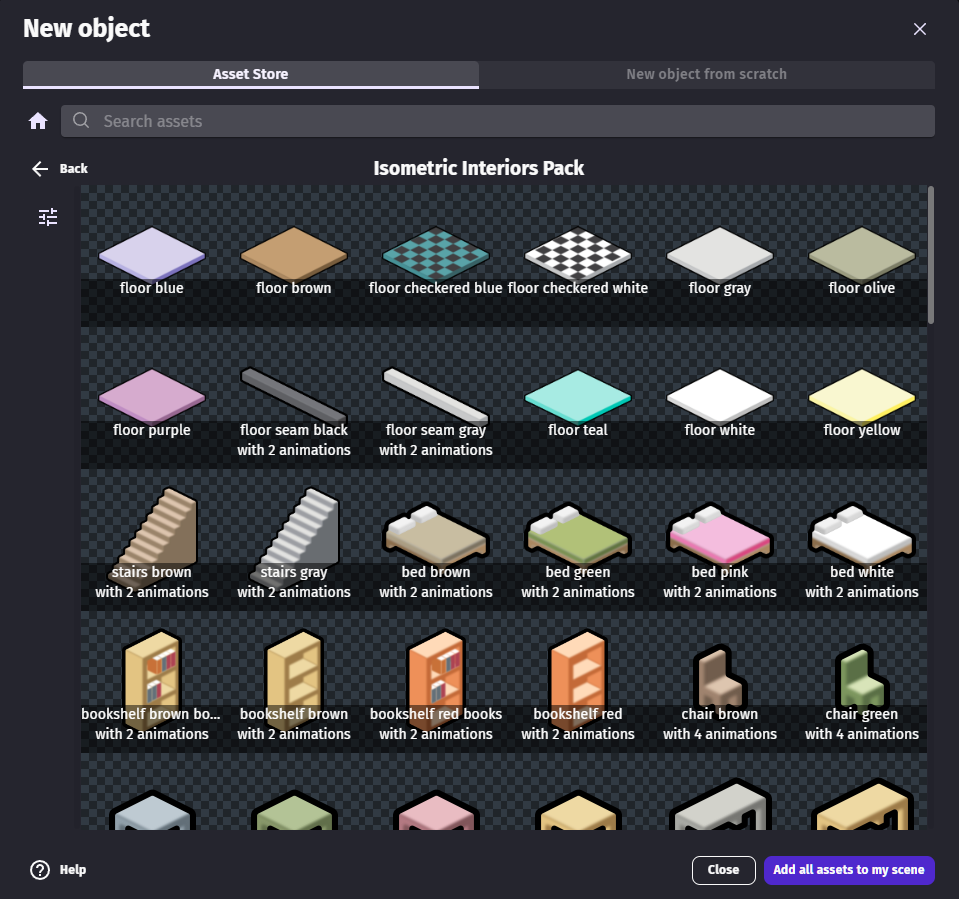Click the Close button

(x=723, y=869)
